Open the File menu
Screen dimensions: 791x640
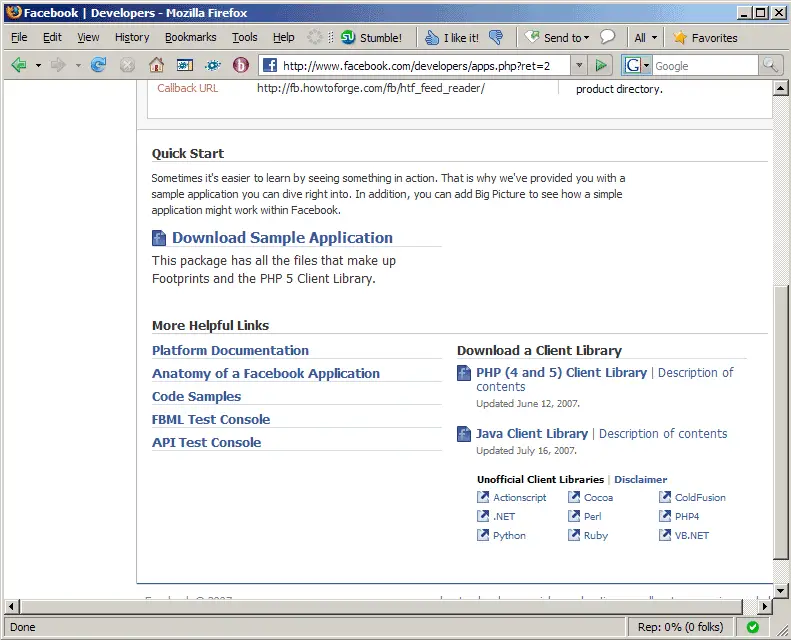pyautogui.click(x=19, y=37)
